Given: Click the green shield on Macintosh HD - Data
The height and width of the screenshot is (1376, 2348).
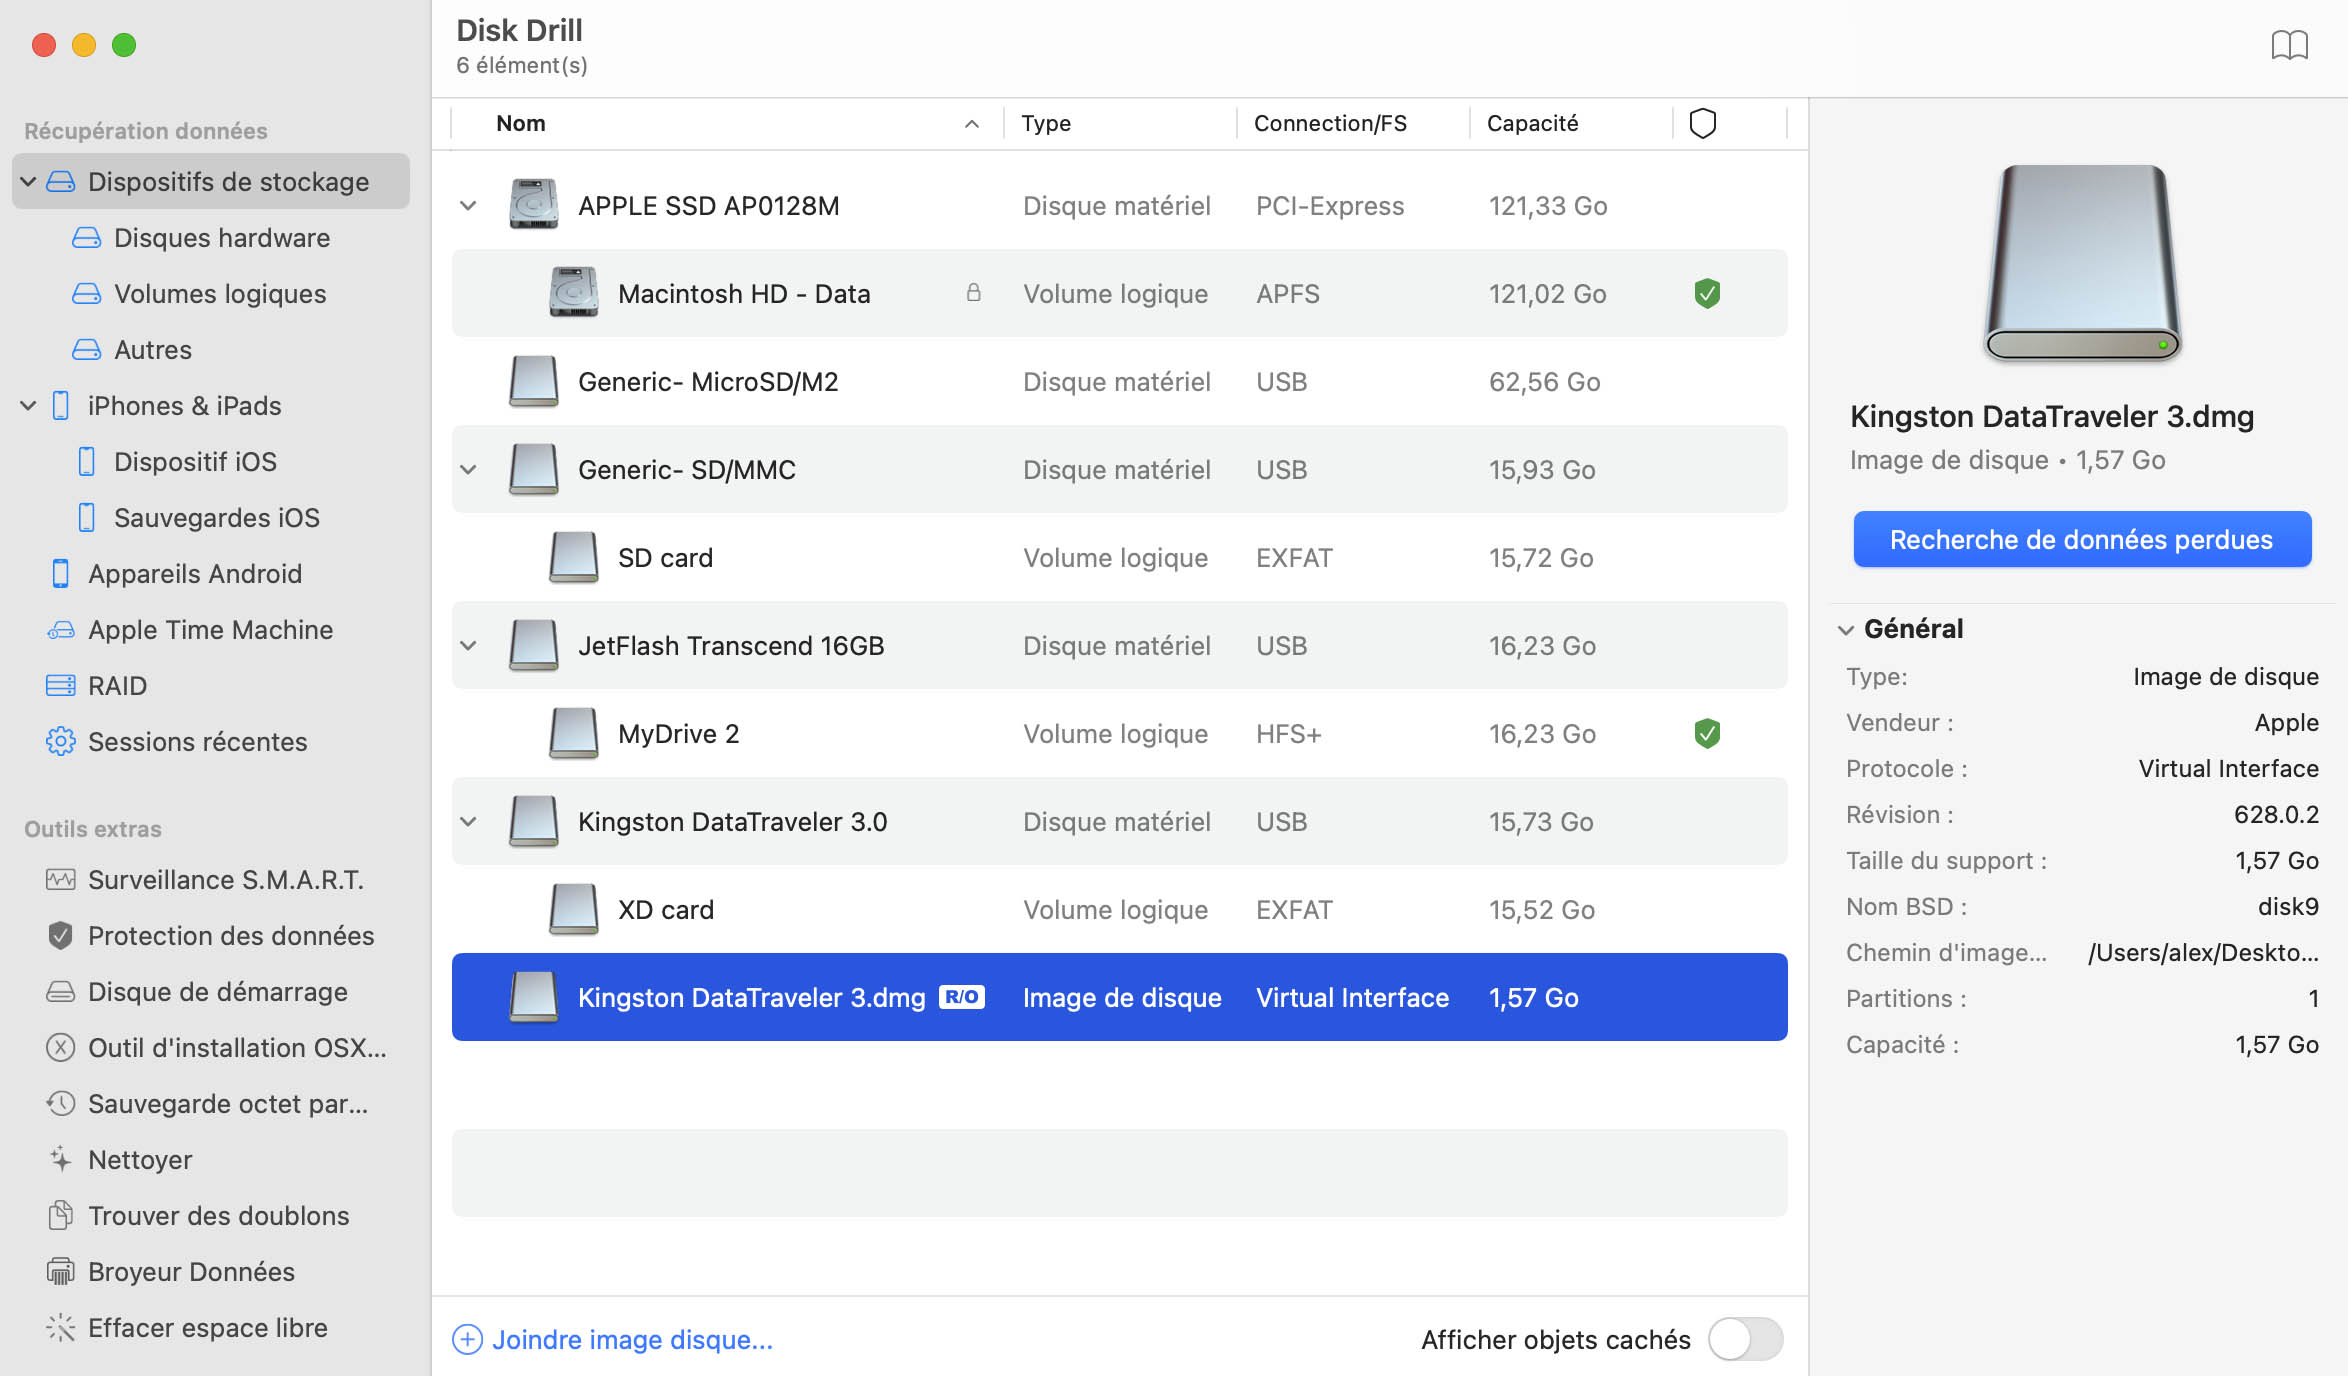Looking at the screenshot, I should 1707,293.
